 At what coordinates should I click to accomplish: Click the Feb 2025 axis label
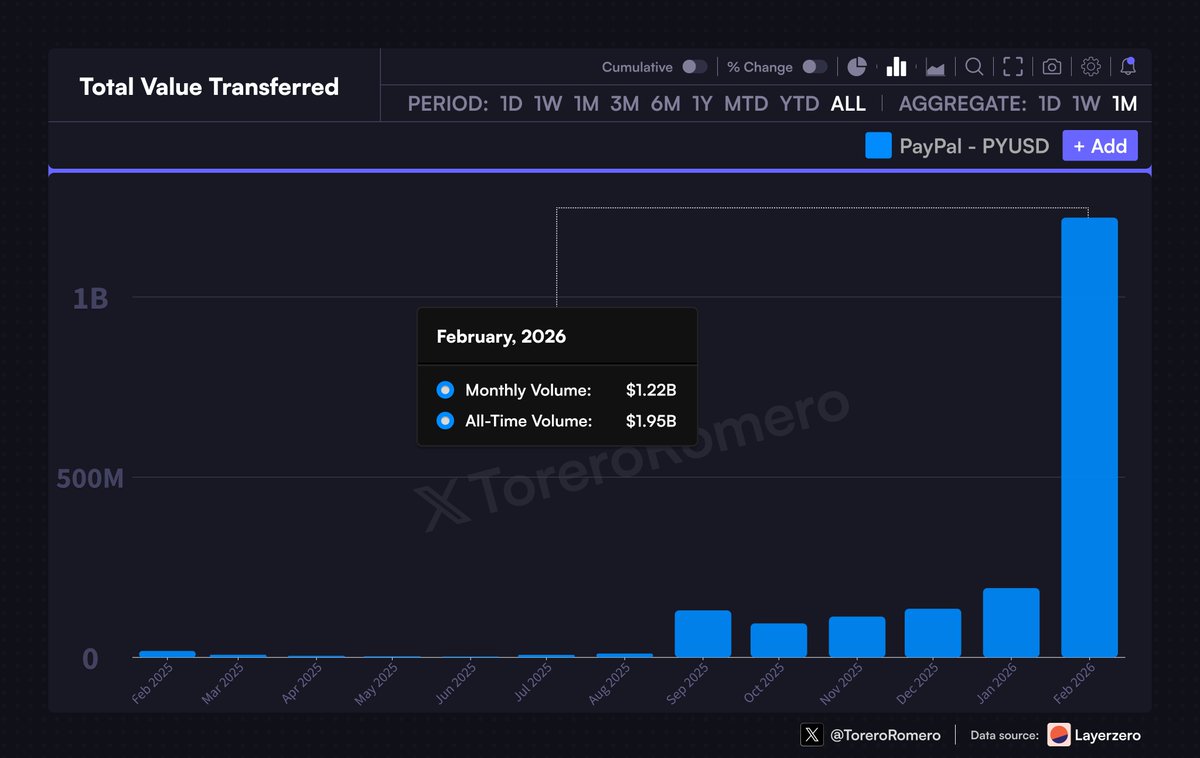[x=152, y=684]
